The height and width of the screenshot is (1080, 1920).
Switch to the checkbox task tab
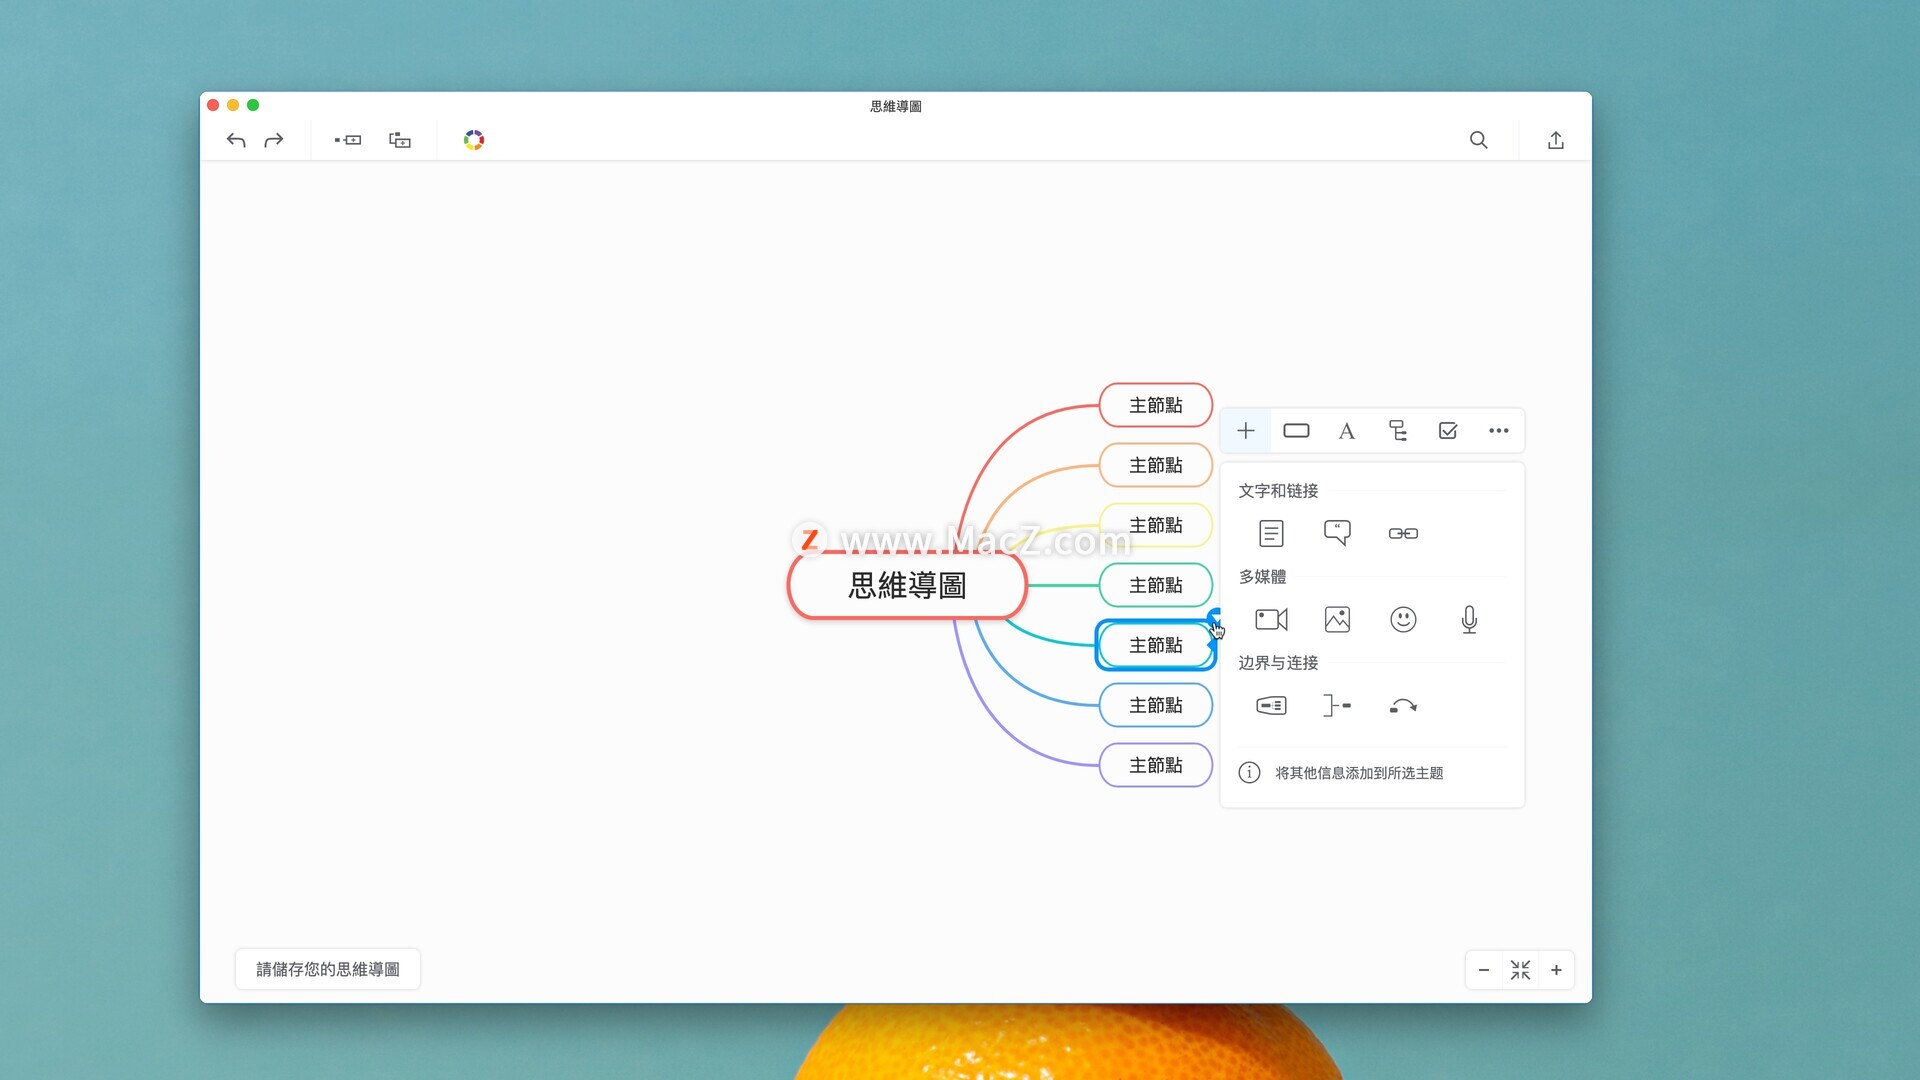(x=1448, y=431)
